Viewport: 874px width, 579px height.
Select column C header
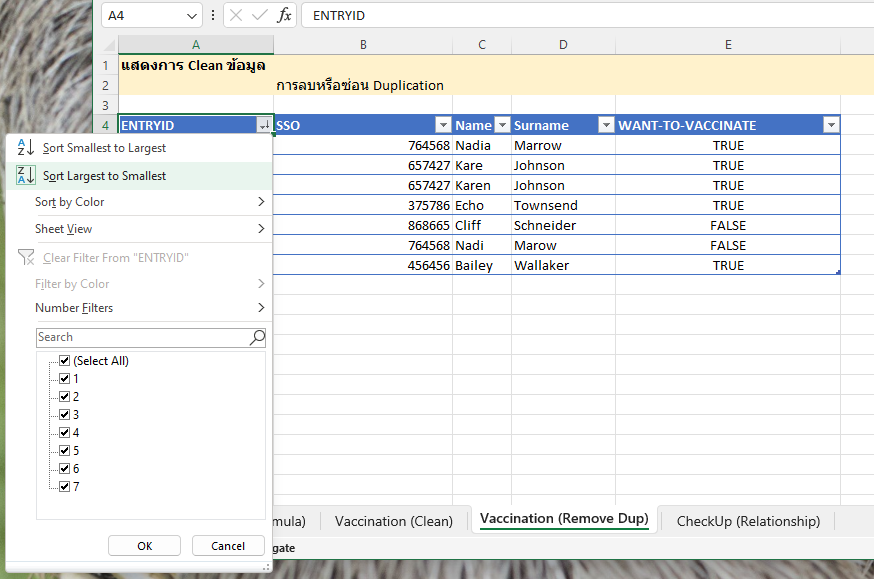point(482,45)
